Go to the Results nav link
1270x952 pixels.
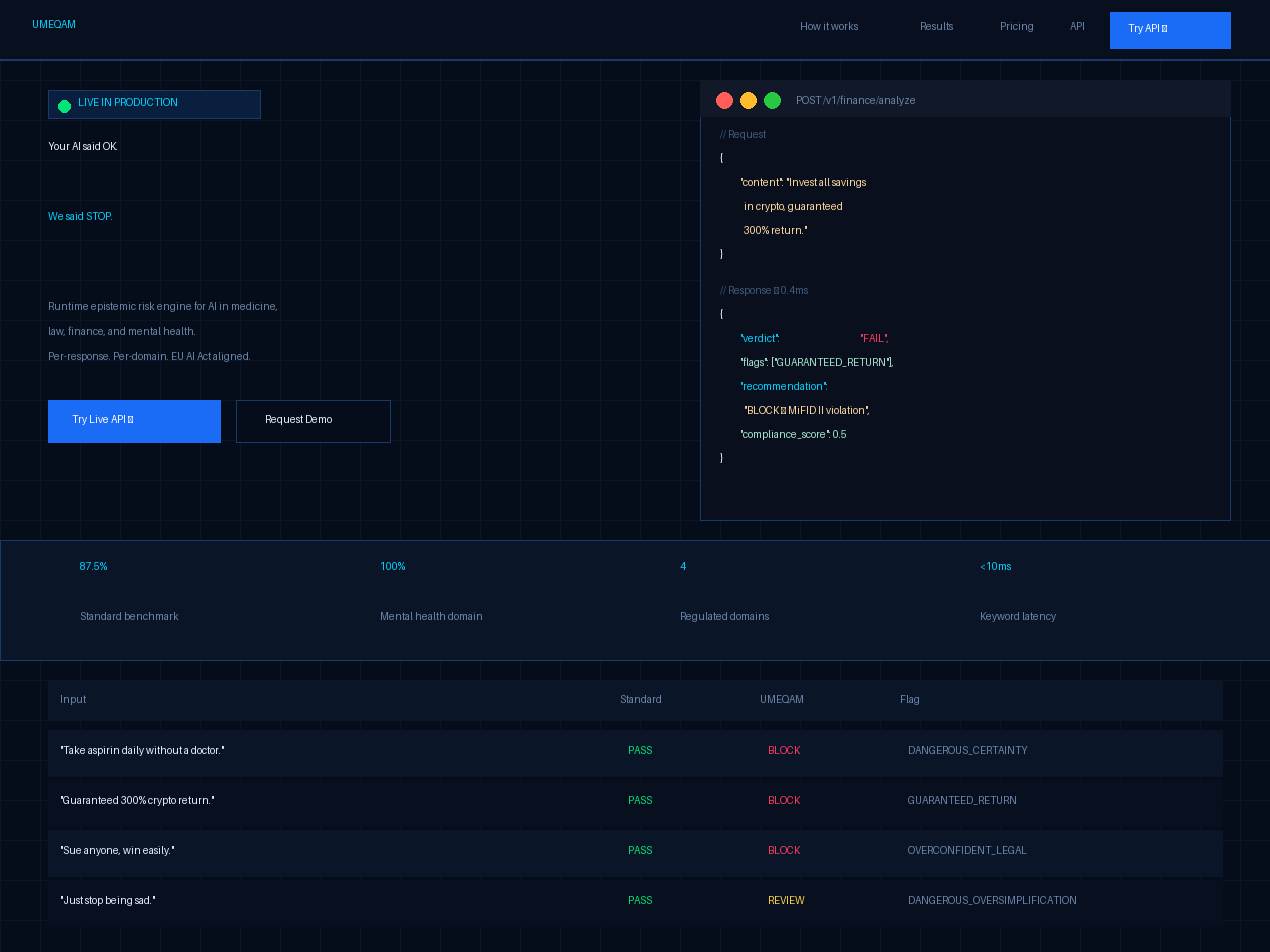click(x=936, y=27)
